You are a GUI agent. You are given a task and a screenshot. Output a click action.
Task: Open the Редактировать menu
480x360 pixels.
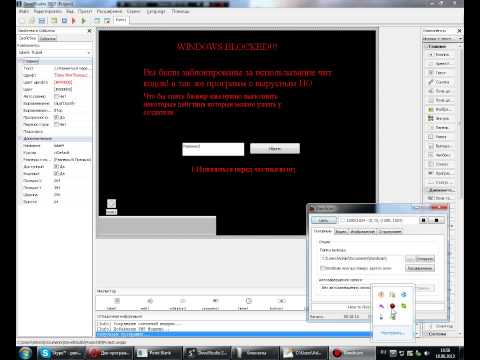(48, 11)
